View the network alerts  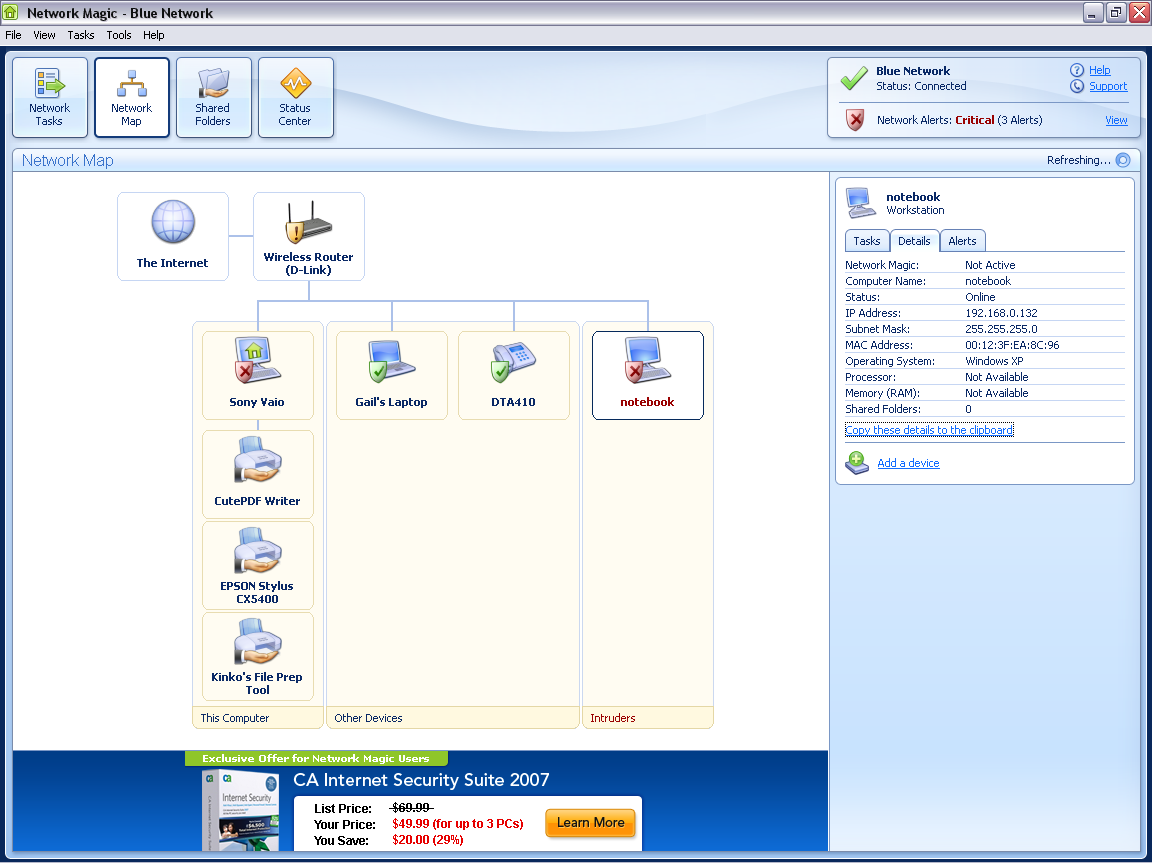pyautogui.click(x=1116, y=120)
